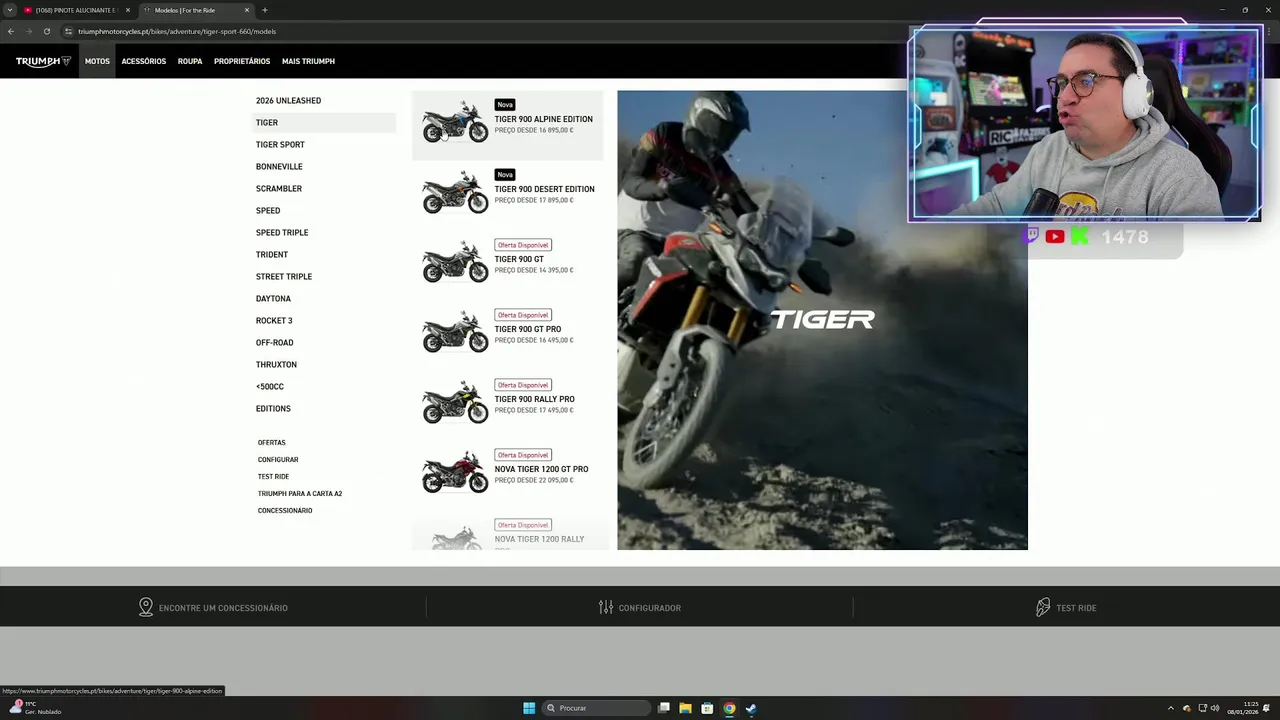Open the OFERTAS link
Image resolution: width=1280 pixels, height=720 pixels.
272,443
